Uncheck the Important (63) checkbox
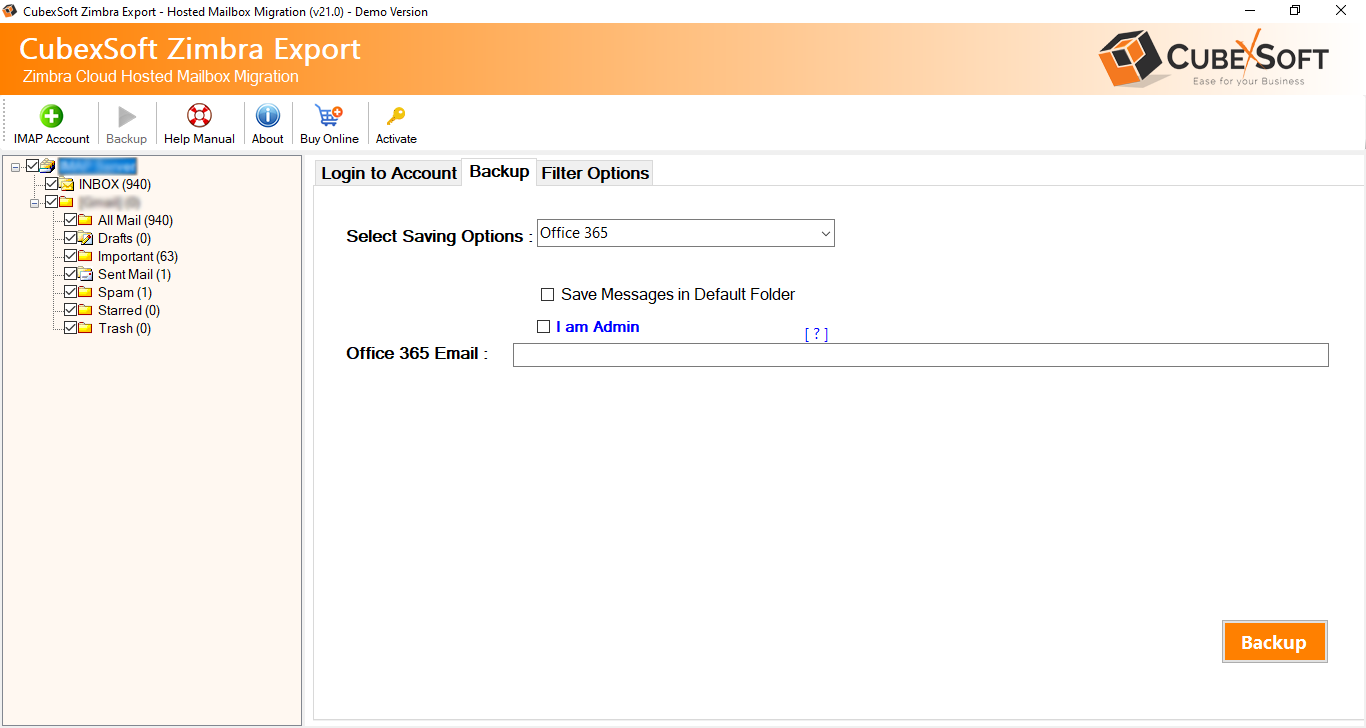Image resolution: width=1366 pixels, height=728 pixels. (70, 256)
